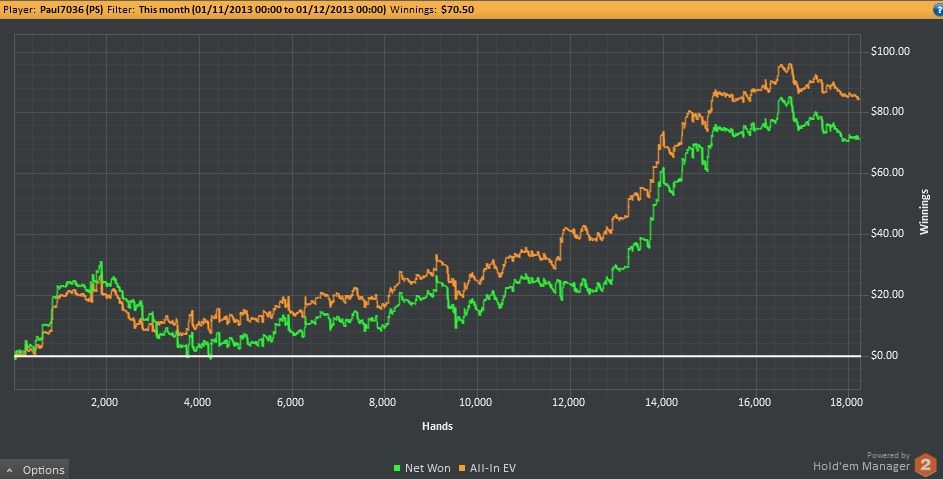Click the $100.00 axis value

[x=890, y=51]
